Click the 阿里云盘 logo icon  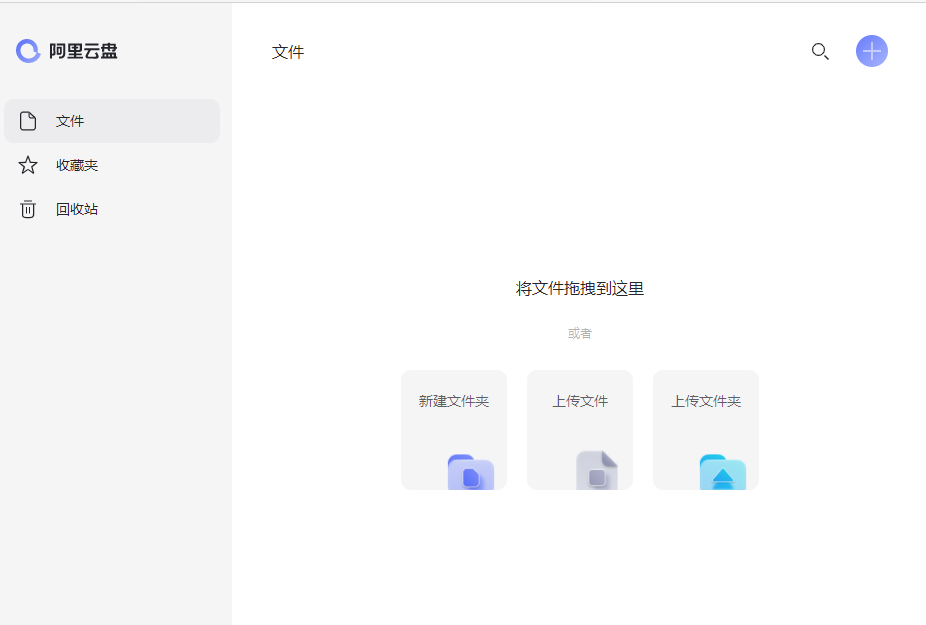(x=28, y=51)
